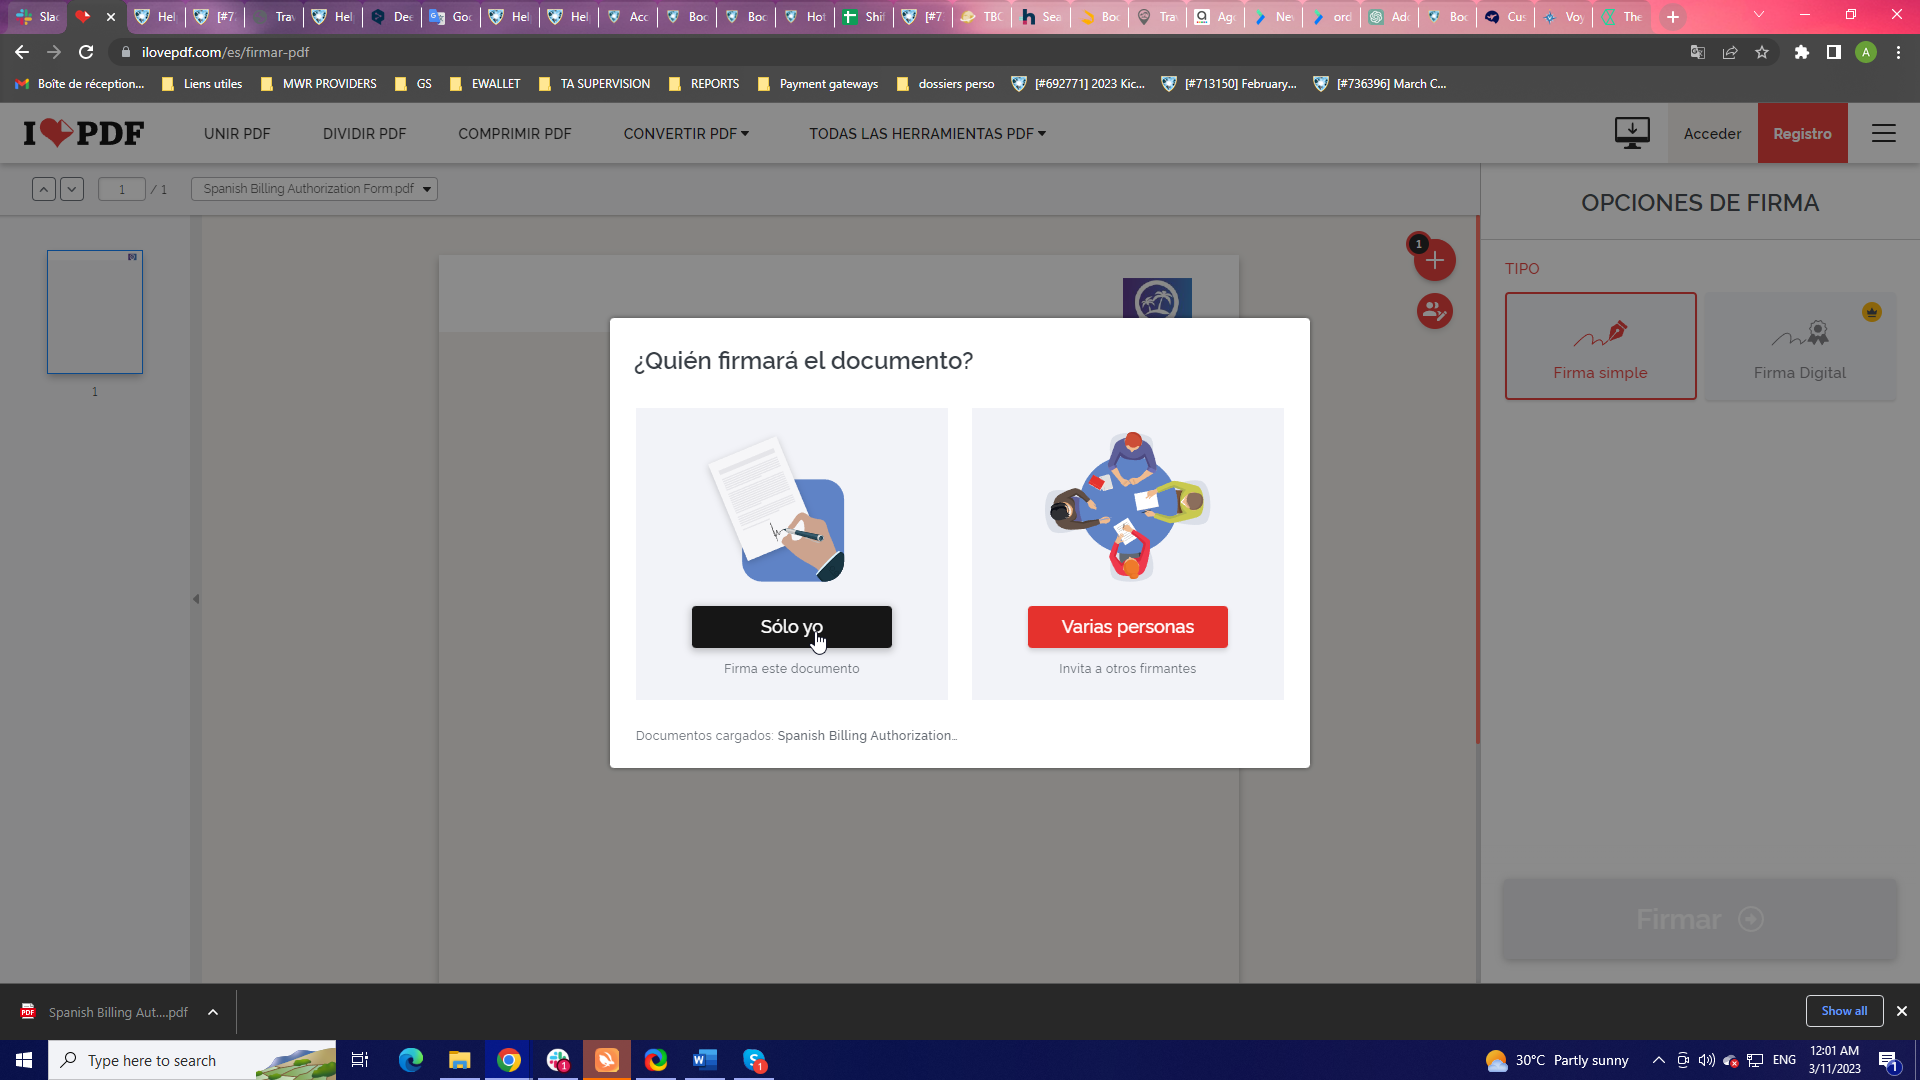Click the desktop app download icon
Image resolution: width=1920 pixels, height=1080 pixels.
pos(1632,133)
